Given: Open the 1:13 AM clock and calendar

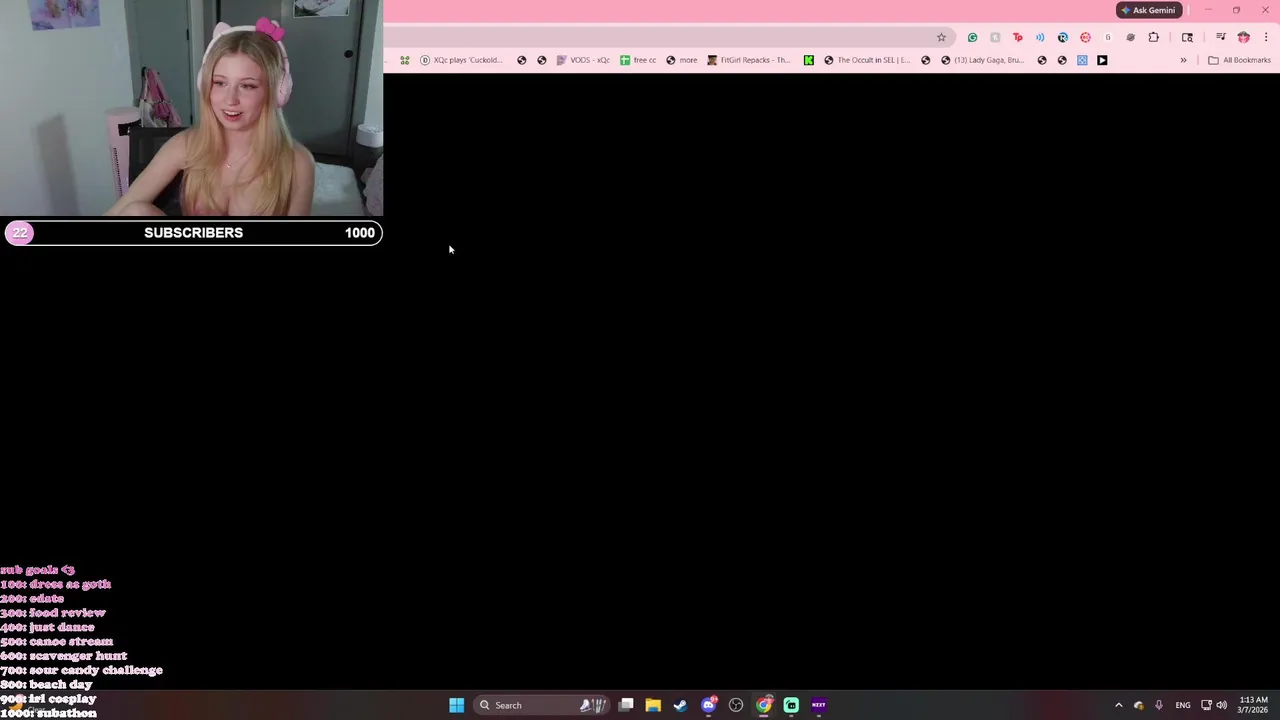Looking at the screenshot, I should [x=1253, y=705].
